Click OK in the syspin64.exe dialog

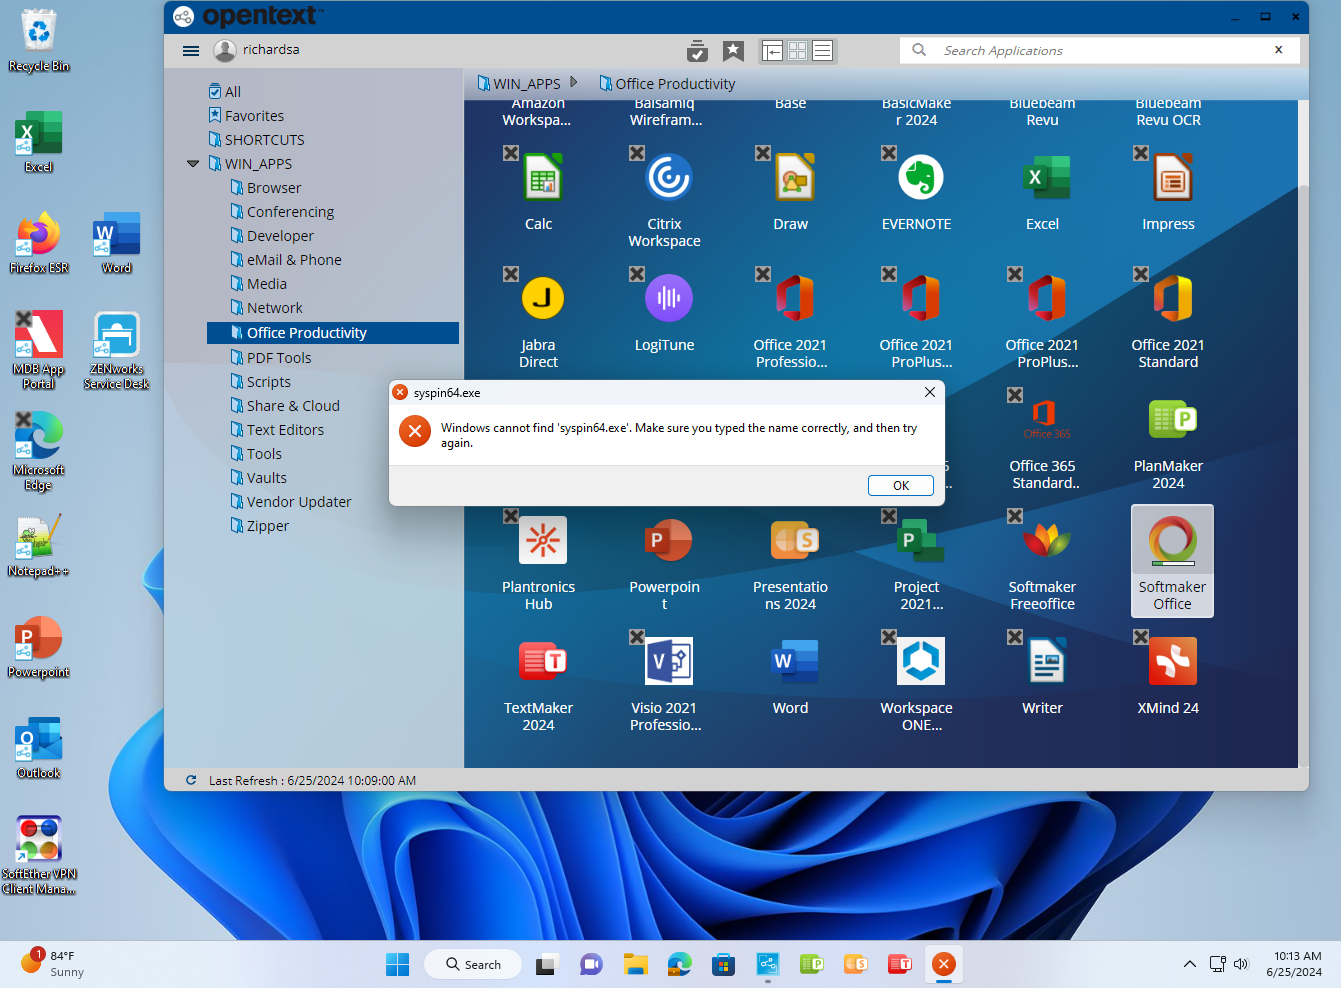(x=901, y=485)
